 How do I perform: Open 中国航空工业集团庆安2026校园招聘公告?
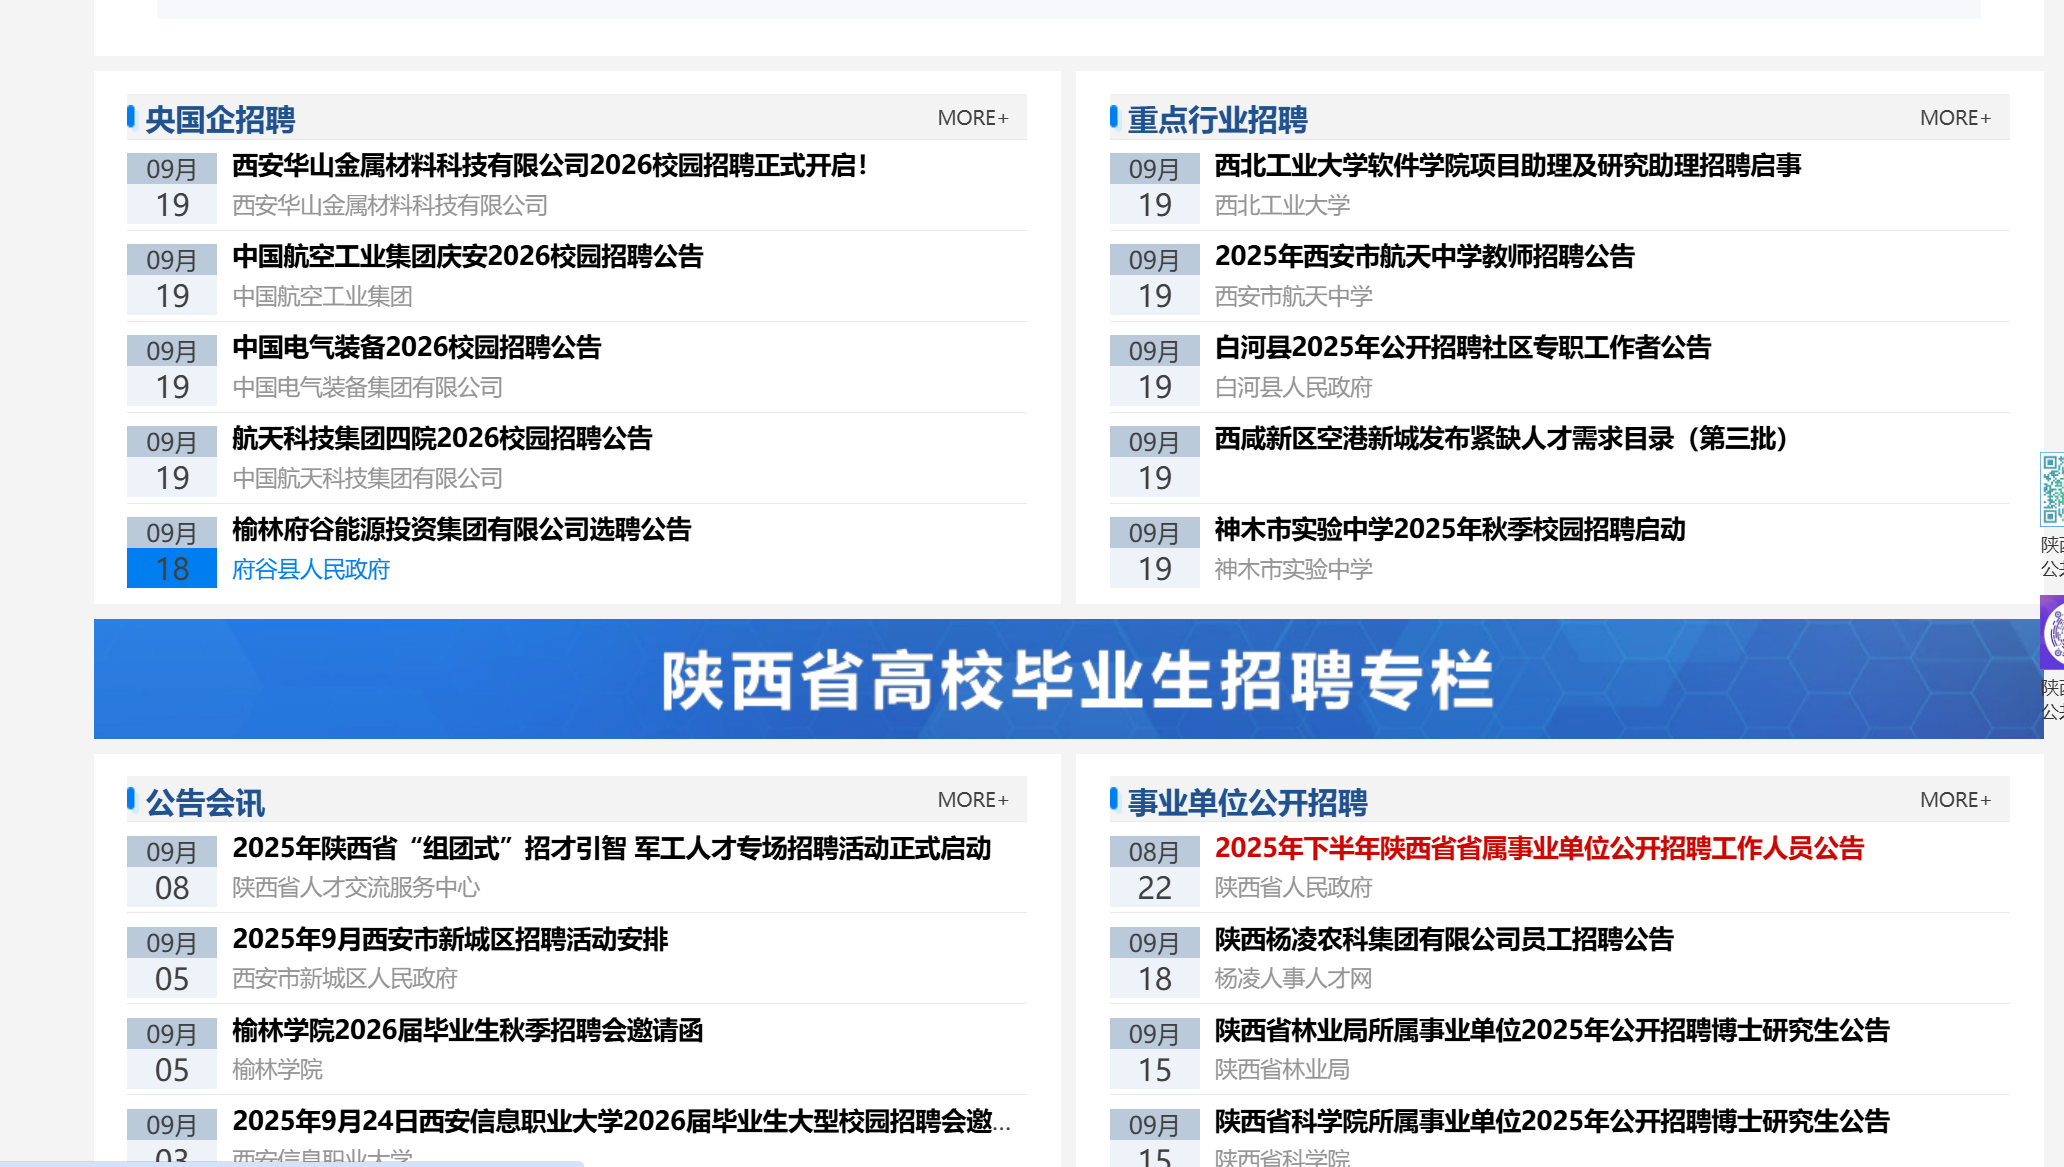(468, 258)
